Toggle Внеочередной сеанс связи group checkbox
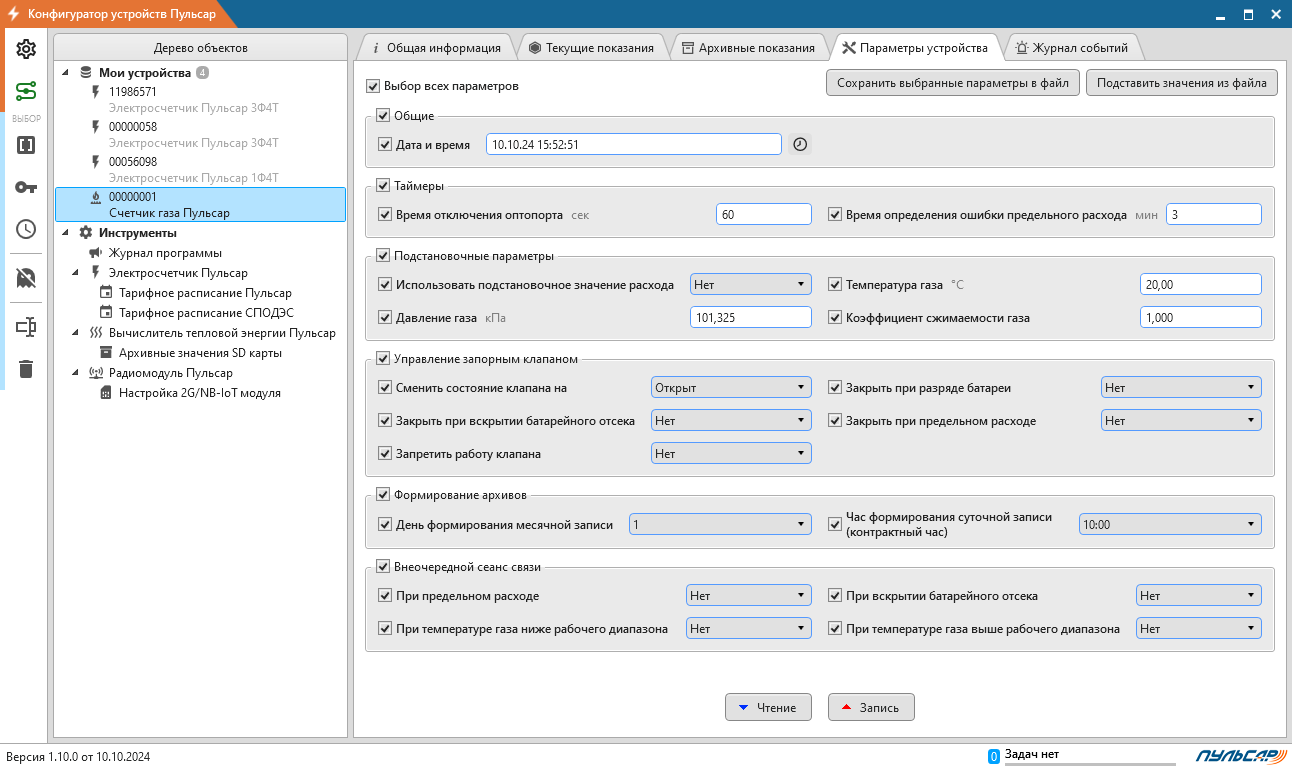The height and width of the screenshot is (769, 1292). point(382,566)
